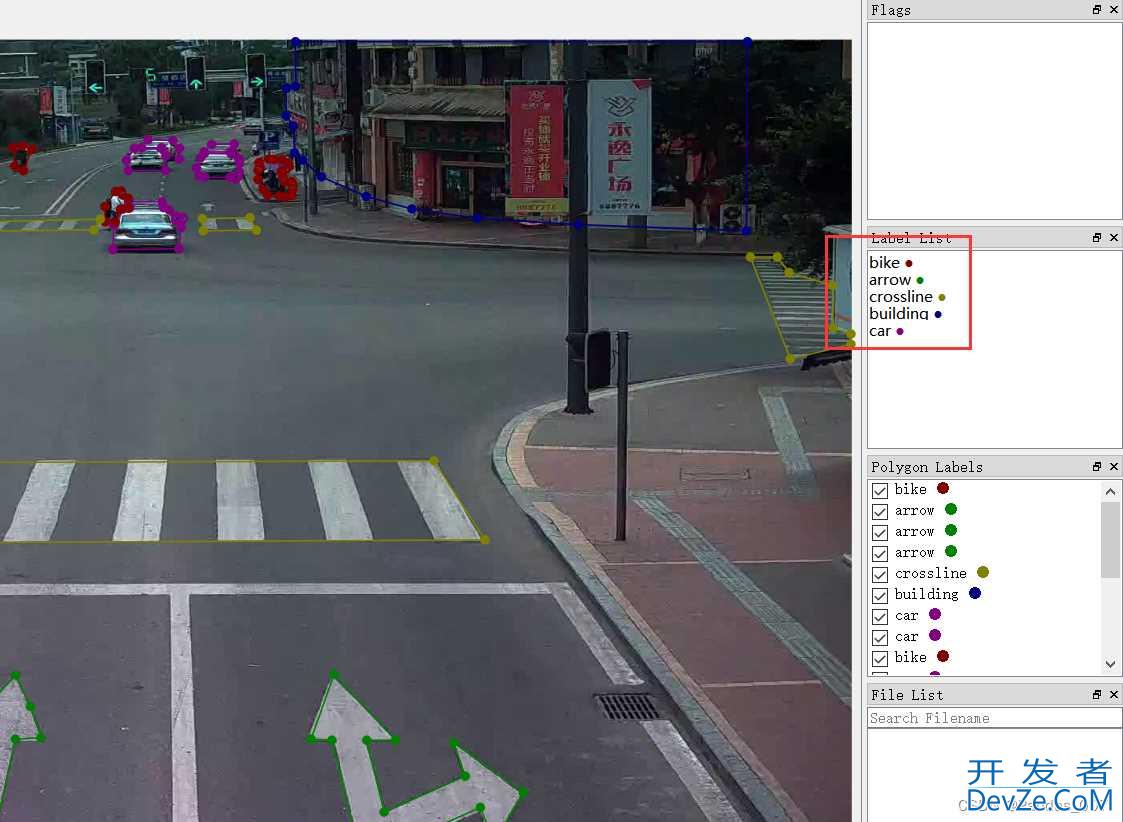Select building in the Label List
Screen dimensions: 1123x822
905,314
